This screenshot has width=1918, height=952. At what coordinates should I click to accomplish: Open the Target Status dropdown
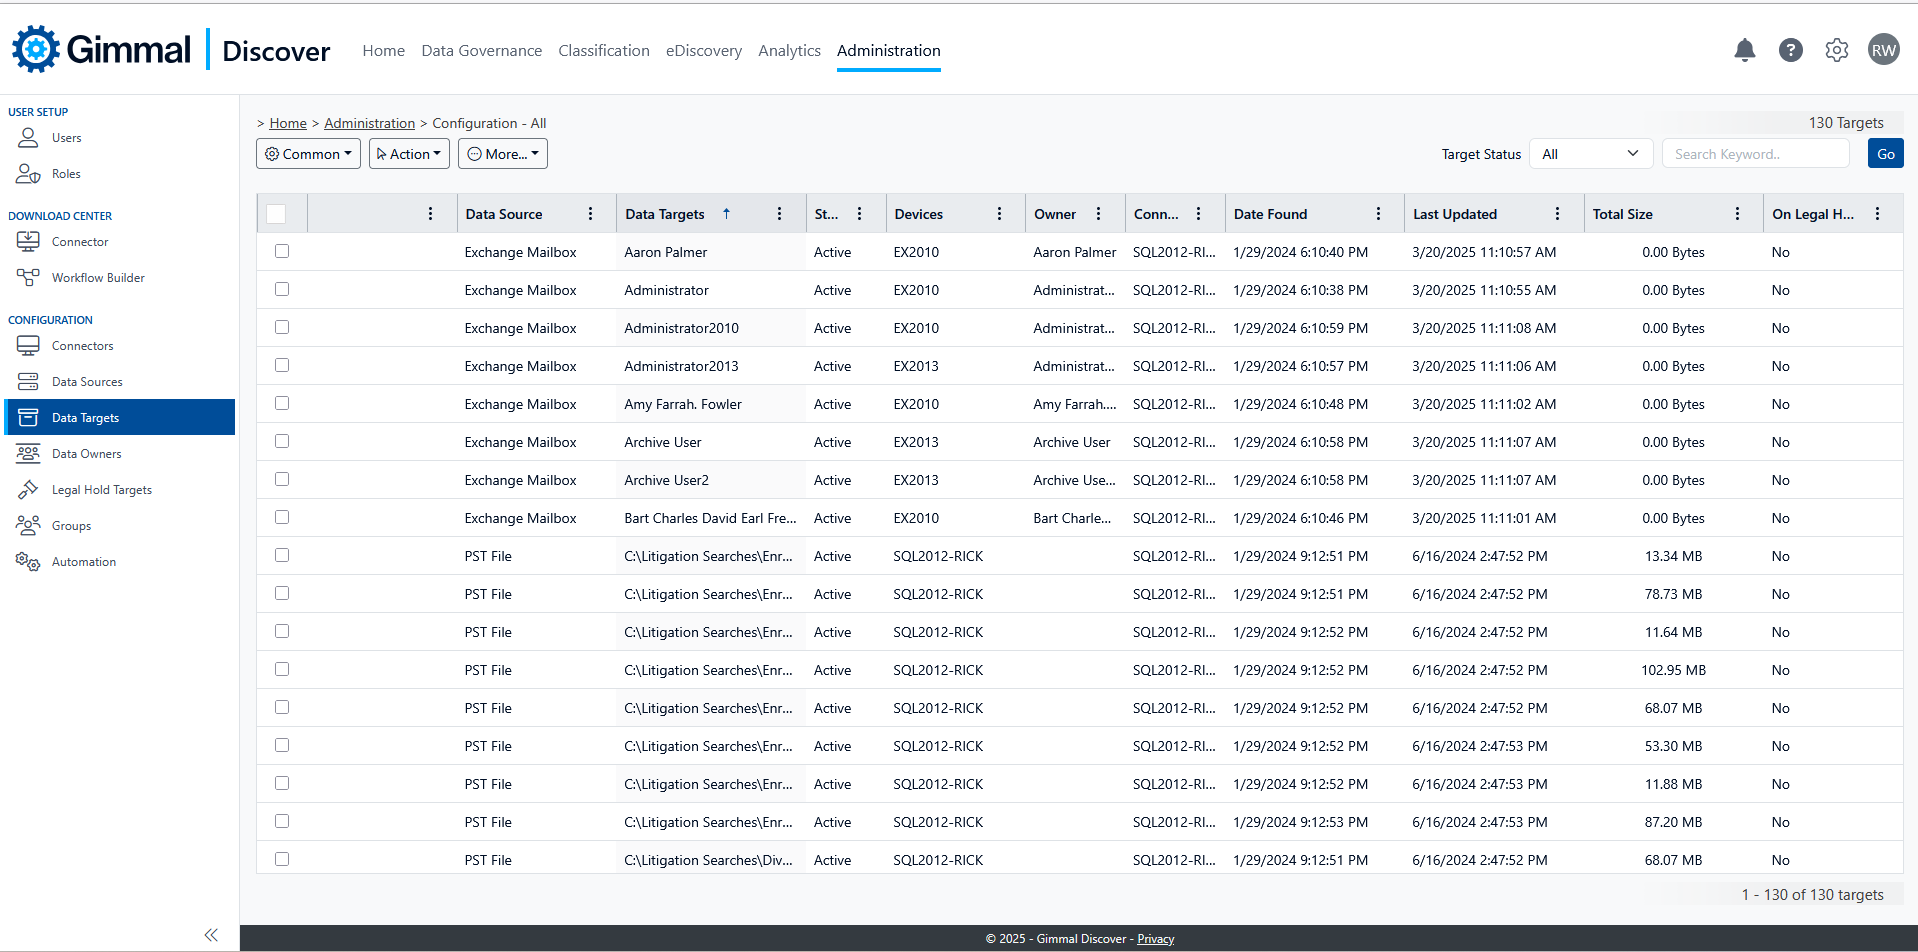coord(1589,154)
